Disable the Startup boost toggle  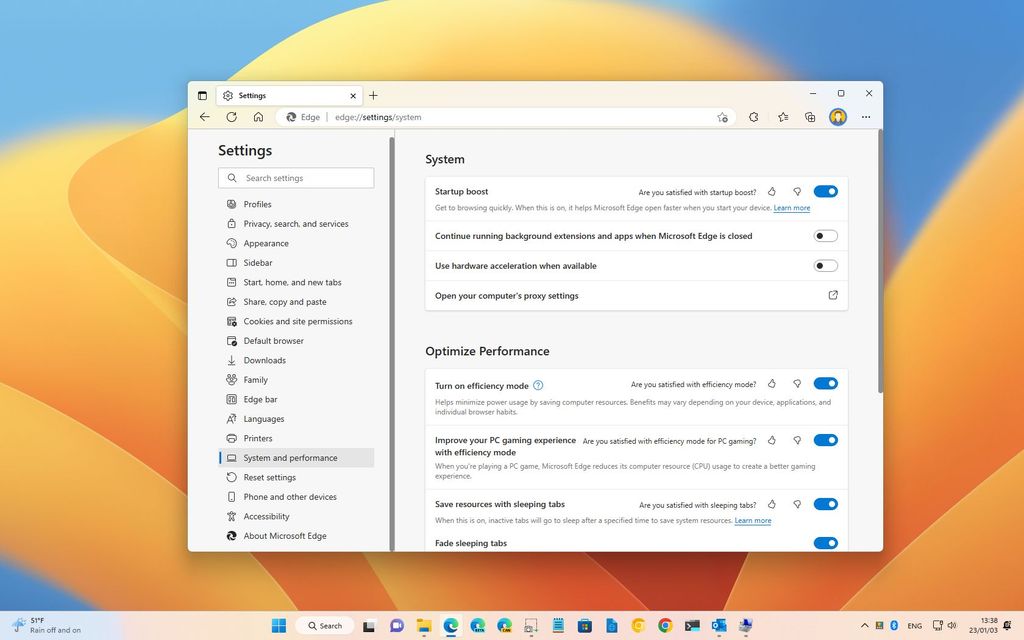tap(825, 191)
